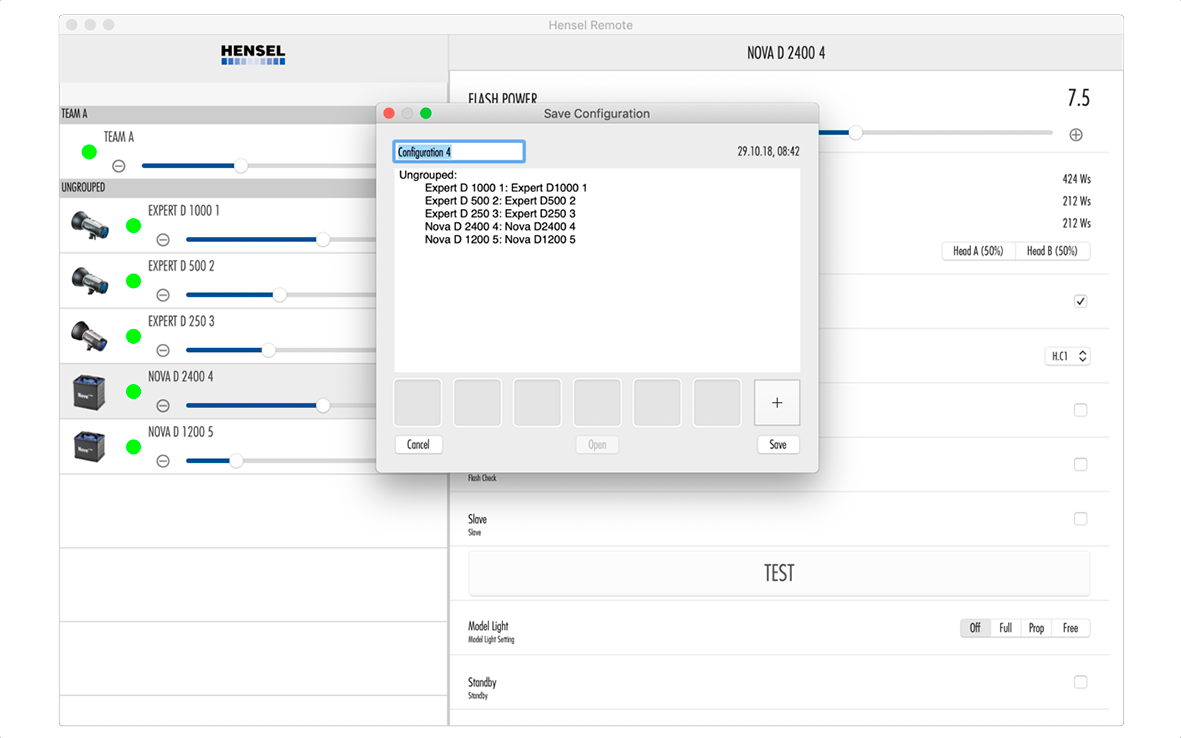This screenshot has width=1181, height=738.
Task: Click Nova D 2400 4 generator image
Action: (89, 392)
